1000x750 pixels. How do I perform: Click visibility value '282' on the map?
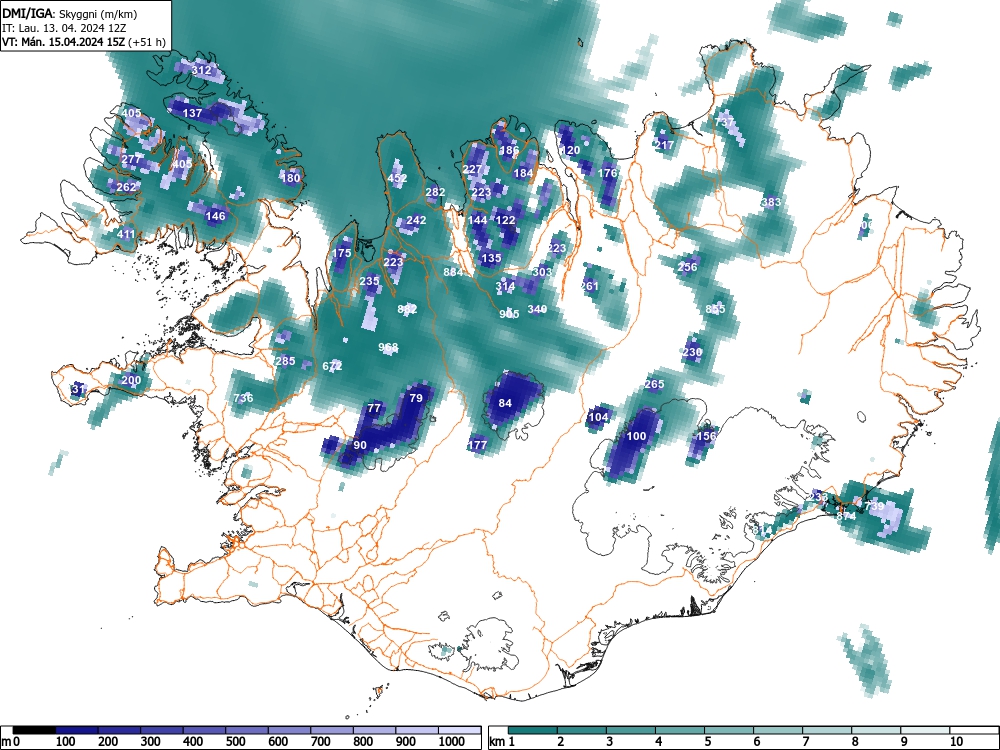coord(436,192)
